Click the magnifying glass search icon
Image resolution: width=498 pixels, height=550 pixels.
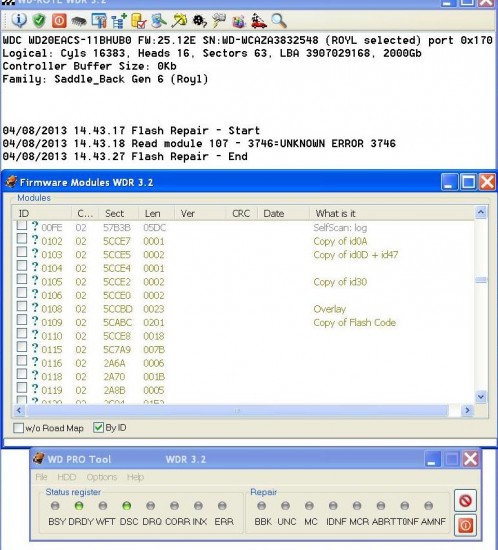pyautogui.click(x=279, y=21)
